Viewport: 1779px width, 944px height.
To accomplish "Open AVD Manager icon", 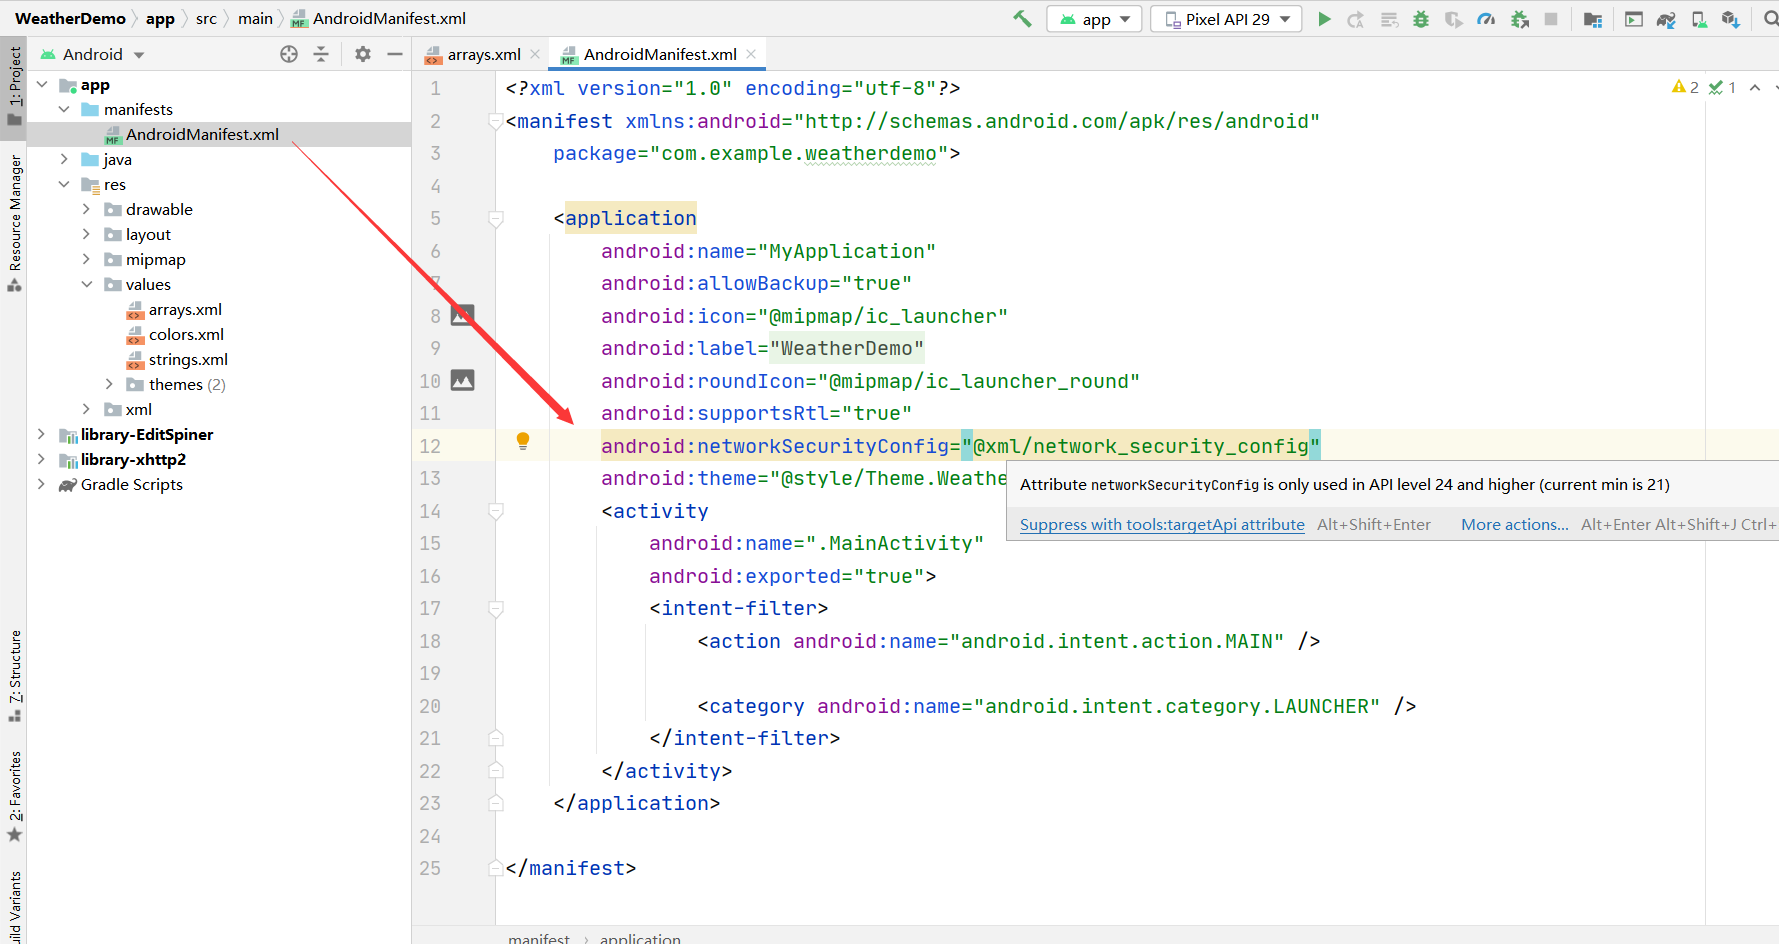I will pyautogui.click(x=1699, y=19).
